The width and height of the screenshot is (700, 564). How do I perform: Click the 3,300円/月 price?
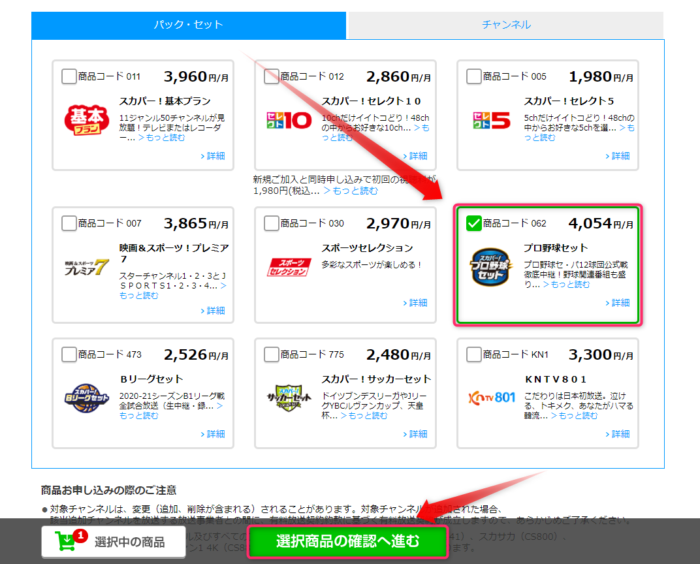coord(601,355)
